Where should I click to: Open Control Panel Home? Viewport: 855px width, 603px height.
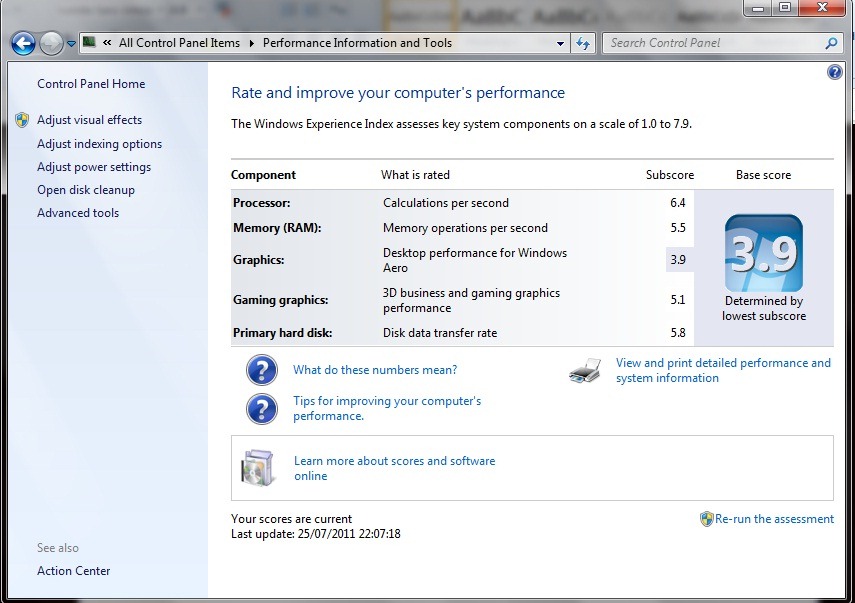91,84
